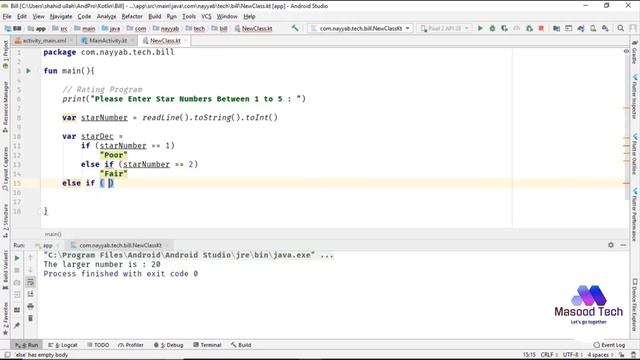Toggle Device File Explorer side panel
Viewport: 640px width, 360px height.
(635, 305)
